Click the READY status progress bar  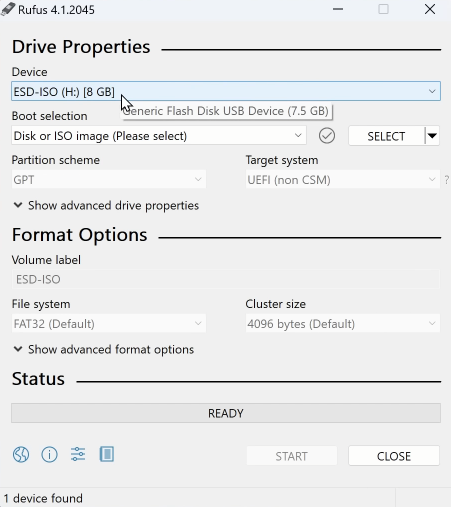[x=226, y=413]
